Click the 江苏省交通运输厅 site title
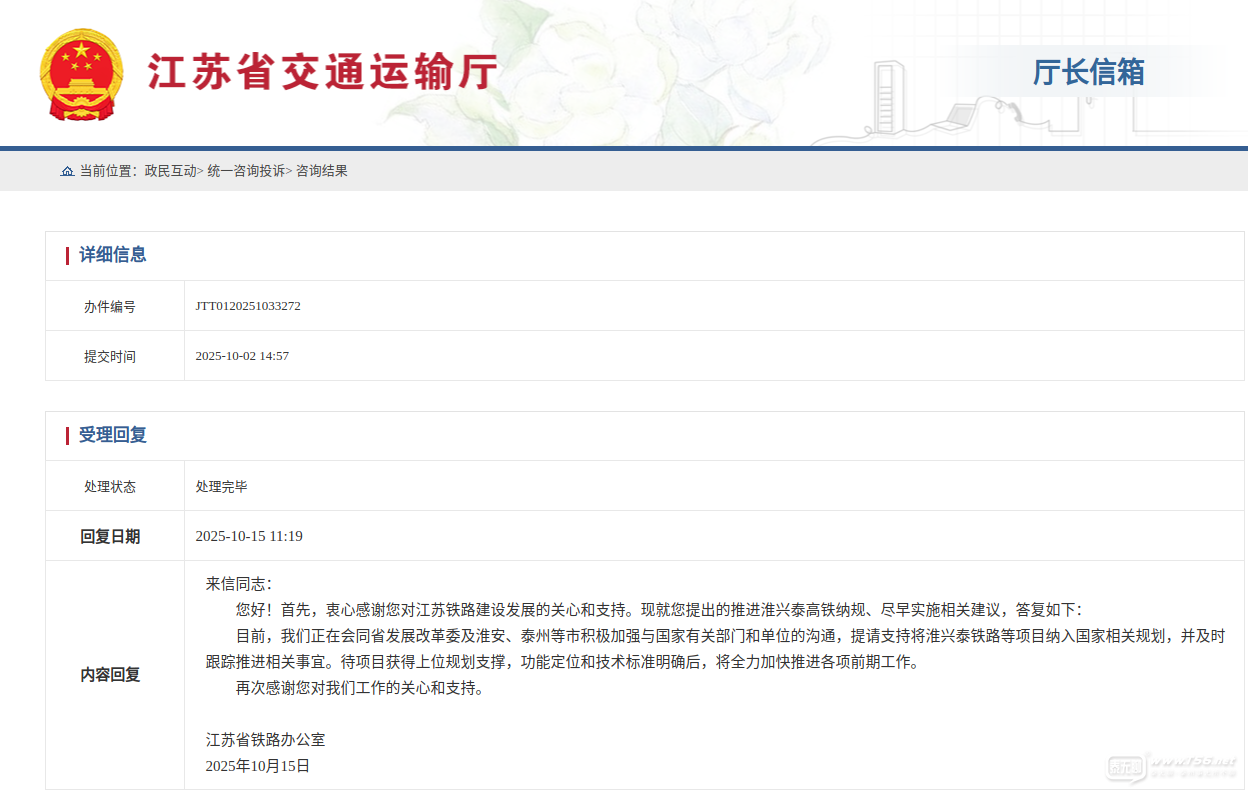Screen dimensions: 1248x795 coord(322,73)
